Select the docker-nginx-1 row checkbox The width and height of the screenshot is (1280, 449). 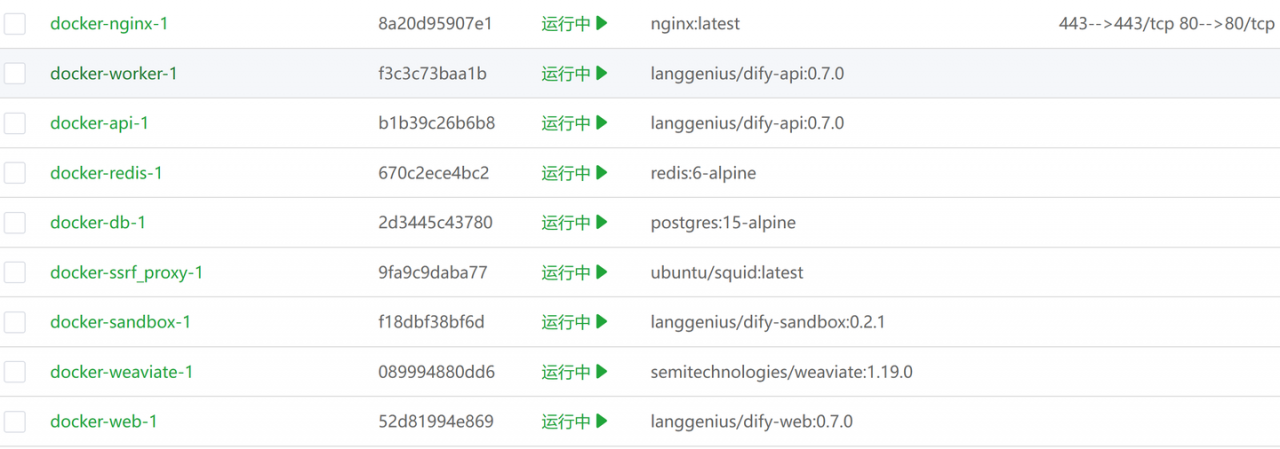coord(14,24)
